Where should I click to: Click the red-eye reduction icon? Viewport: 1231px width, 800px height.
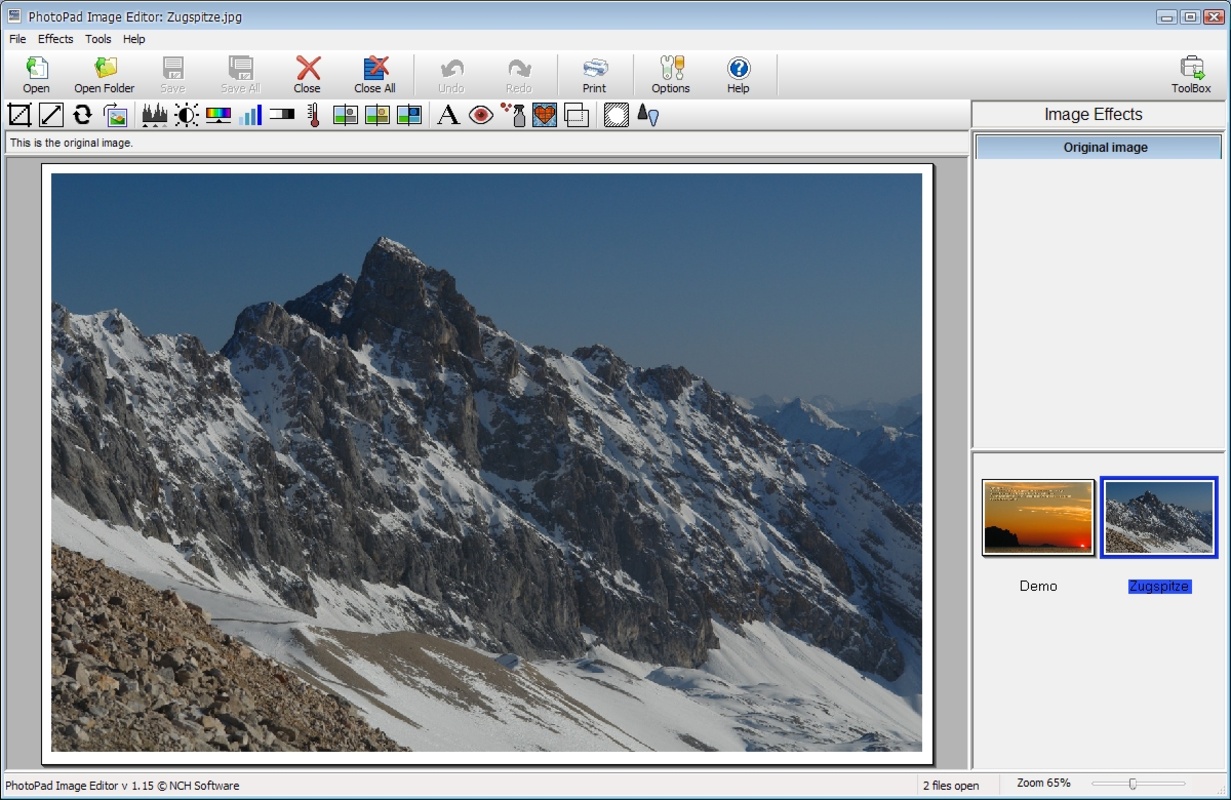(x=481, y=115)
